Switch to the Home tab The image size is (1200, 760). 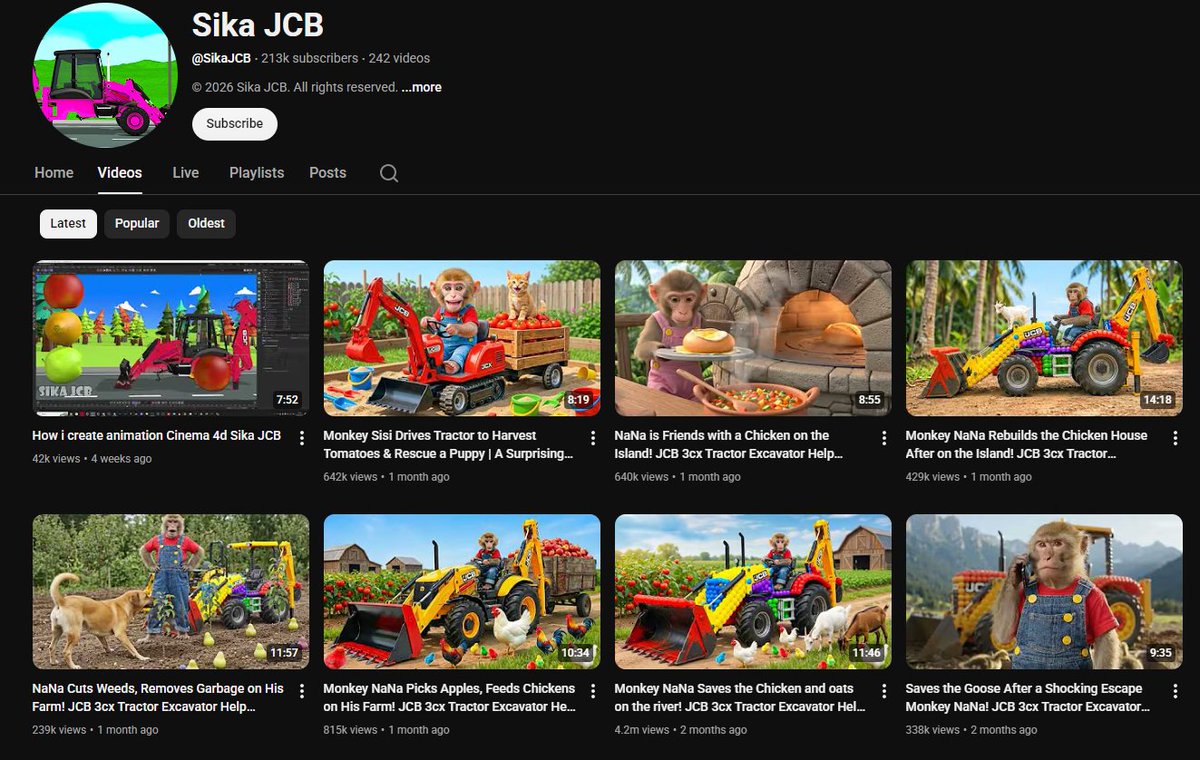54,173
